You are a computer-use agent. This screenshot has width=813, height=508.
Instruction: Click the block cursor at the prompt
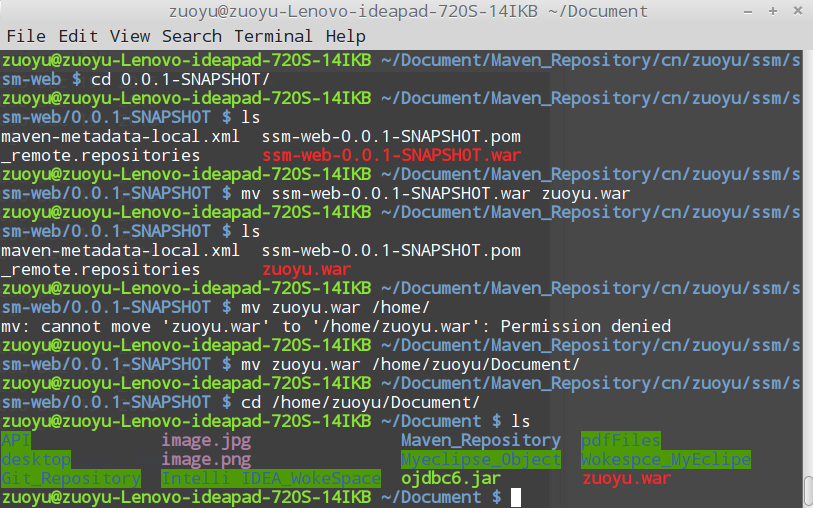click(516, 497)
